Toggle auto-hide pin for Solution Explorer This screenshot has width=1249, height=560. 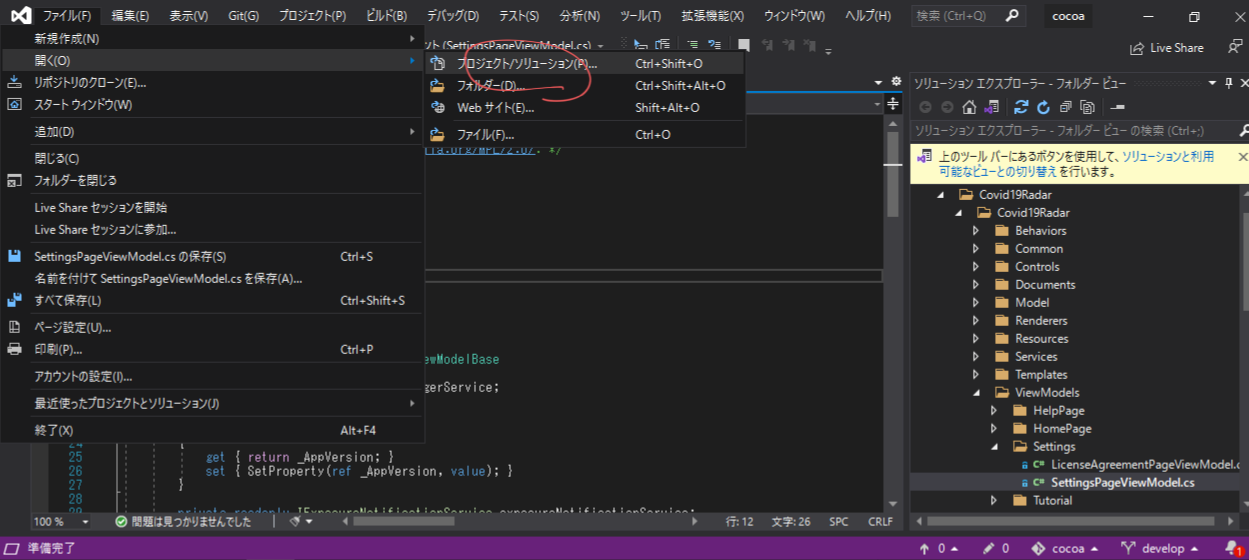point(1227,82)
